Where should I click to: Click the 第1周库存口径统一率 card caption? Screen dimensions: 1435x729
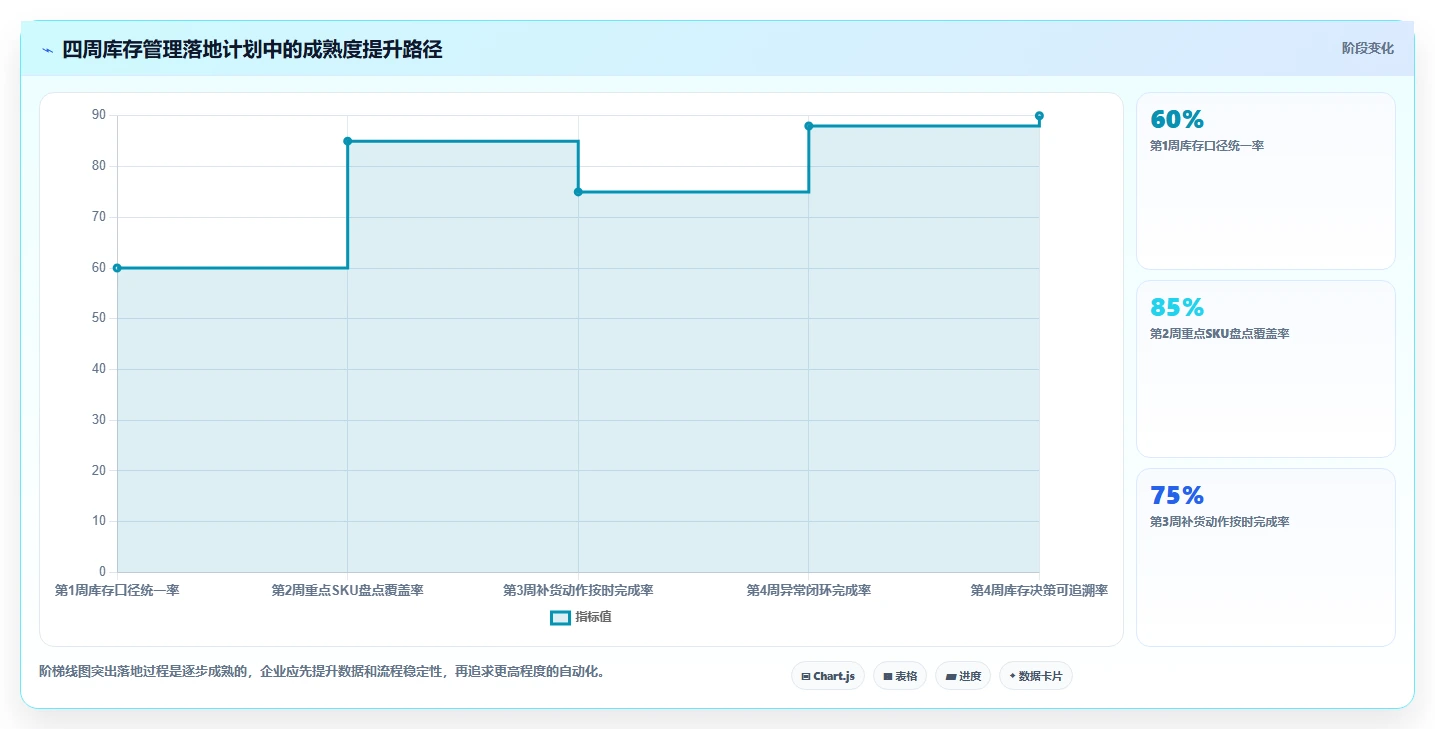1207,146
